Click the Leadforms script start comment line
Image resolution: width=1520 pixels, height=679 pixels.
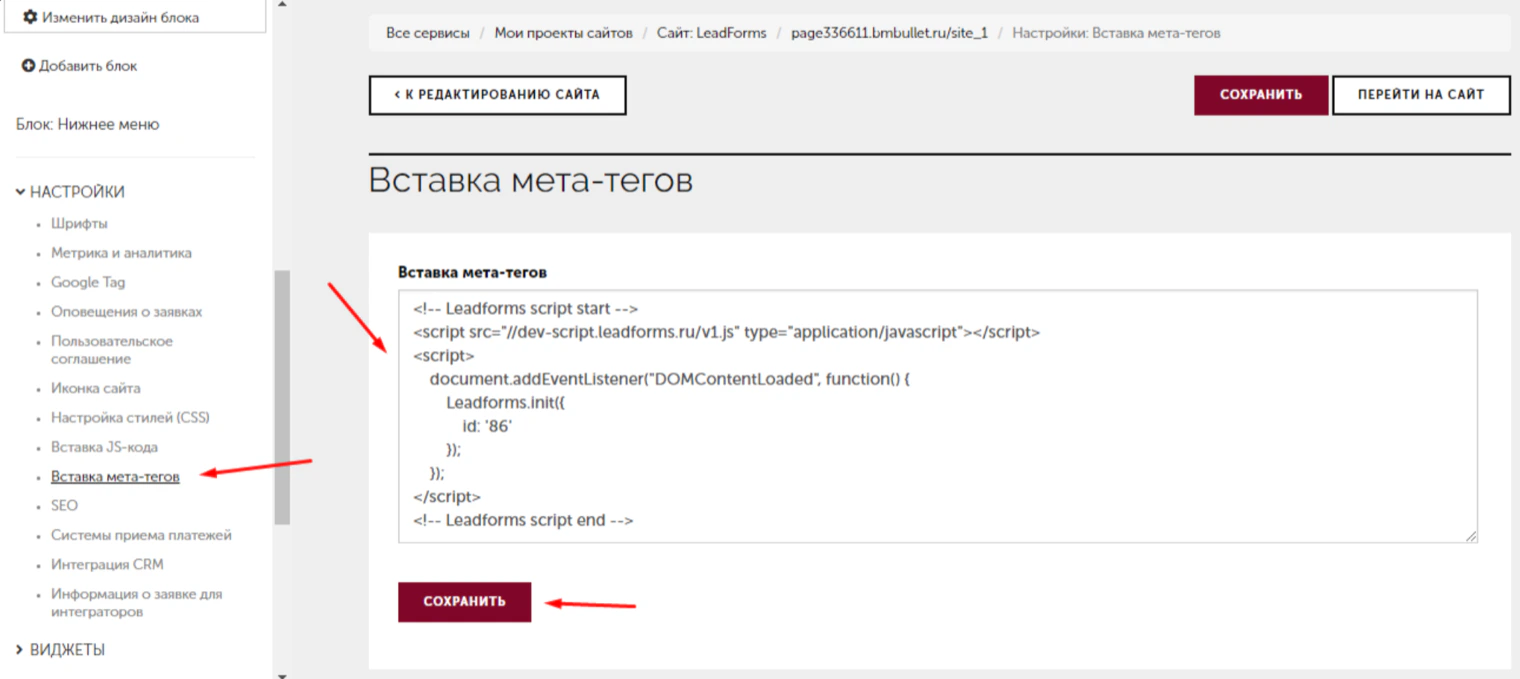click(525, 309)
